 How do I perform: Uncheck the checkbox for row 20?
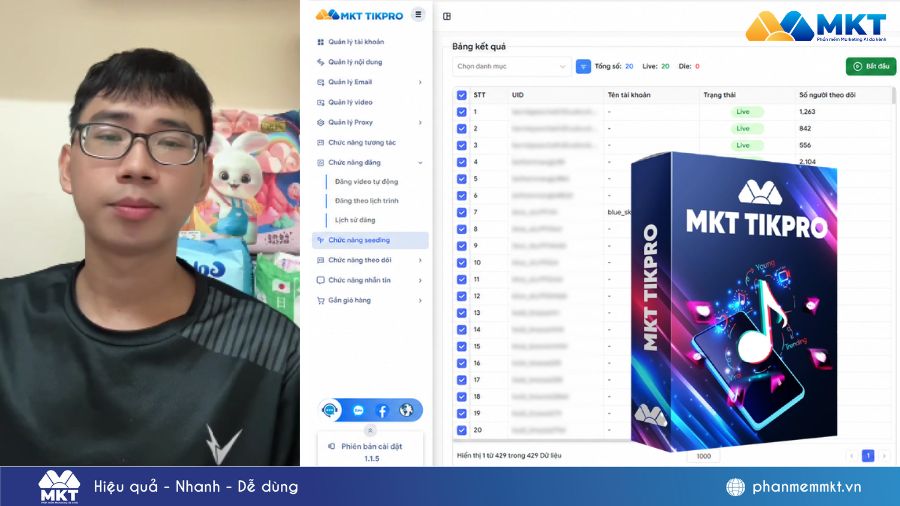pos(461,430)
